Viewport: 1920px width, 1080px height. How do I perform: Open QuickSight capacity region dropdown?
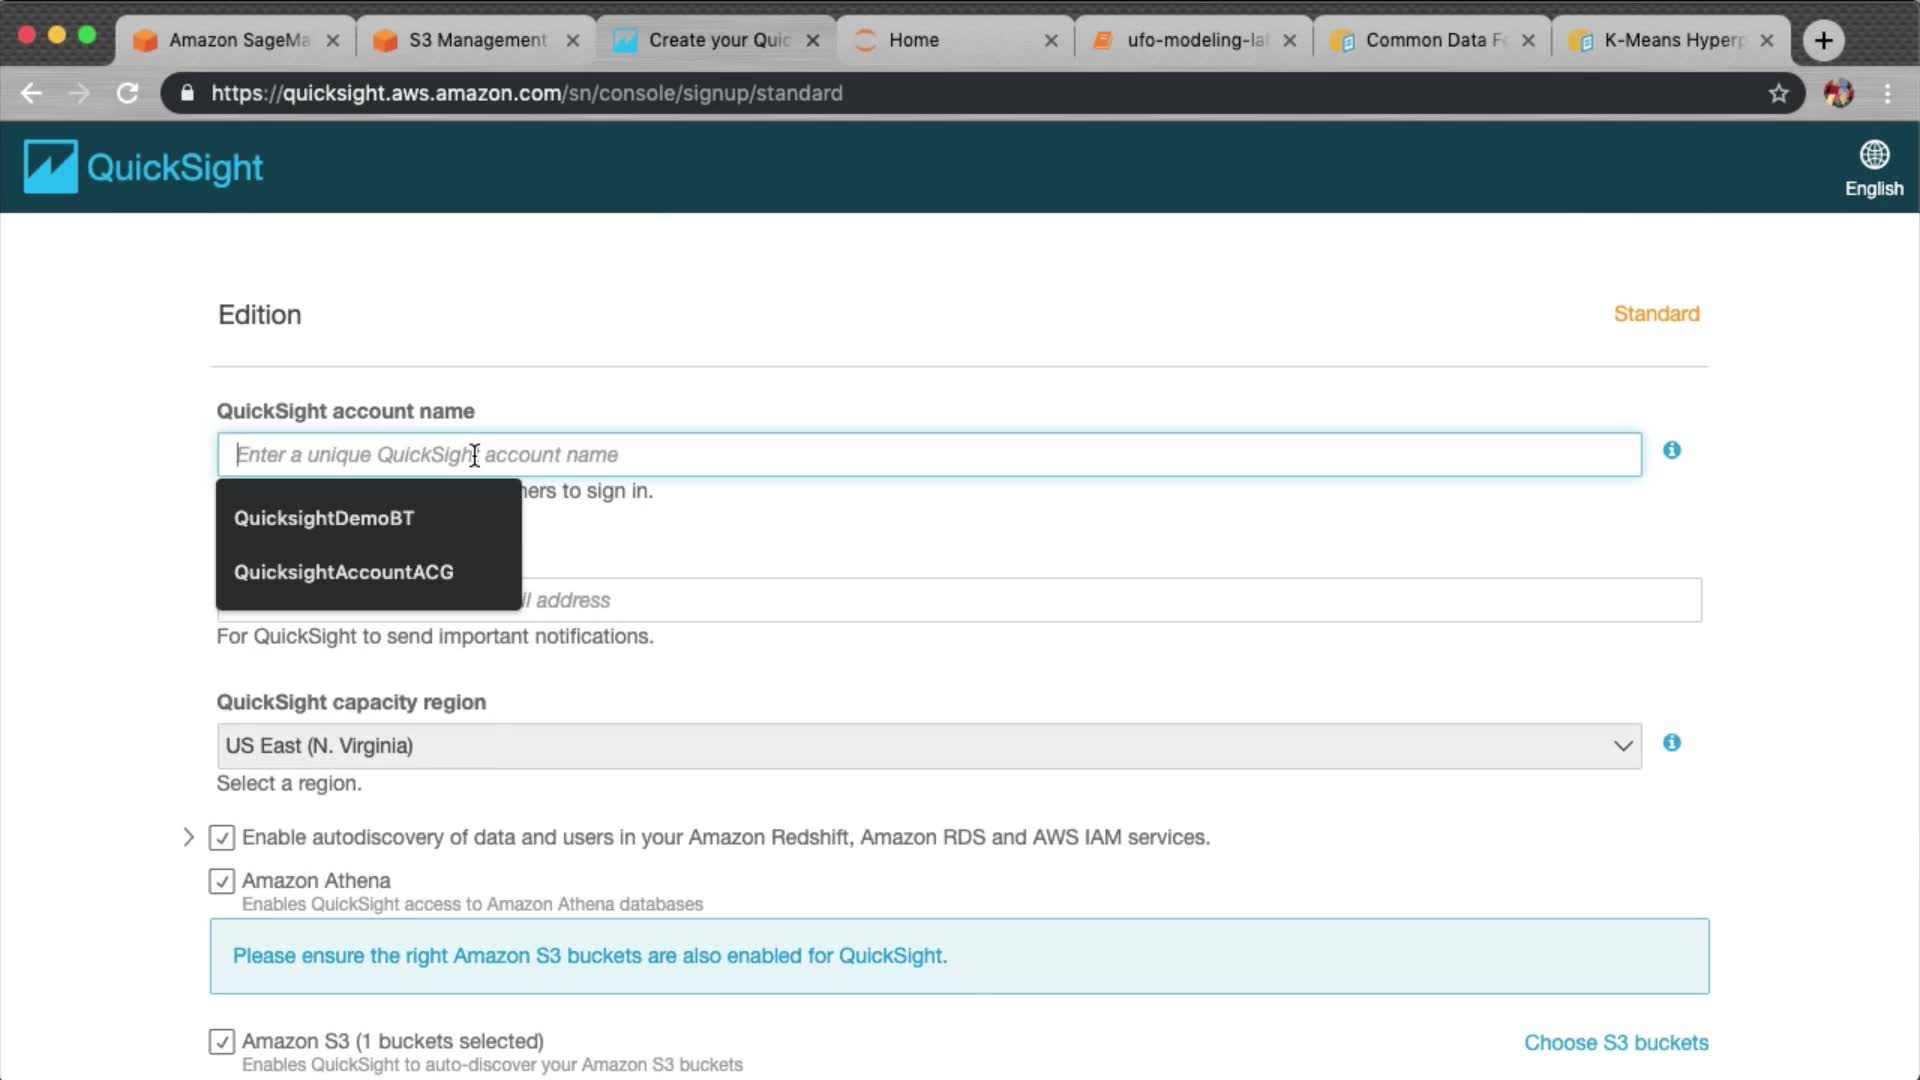(928, 746)
